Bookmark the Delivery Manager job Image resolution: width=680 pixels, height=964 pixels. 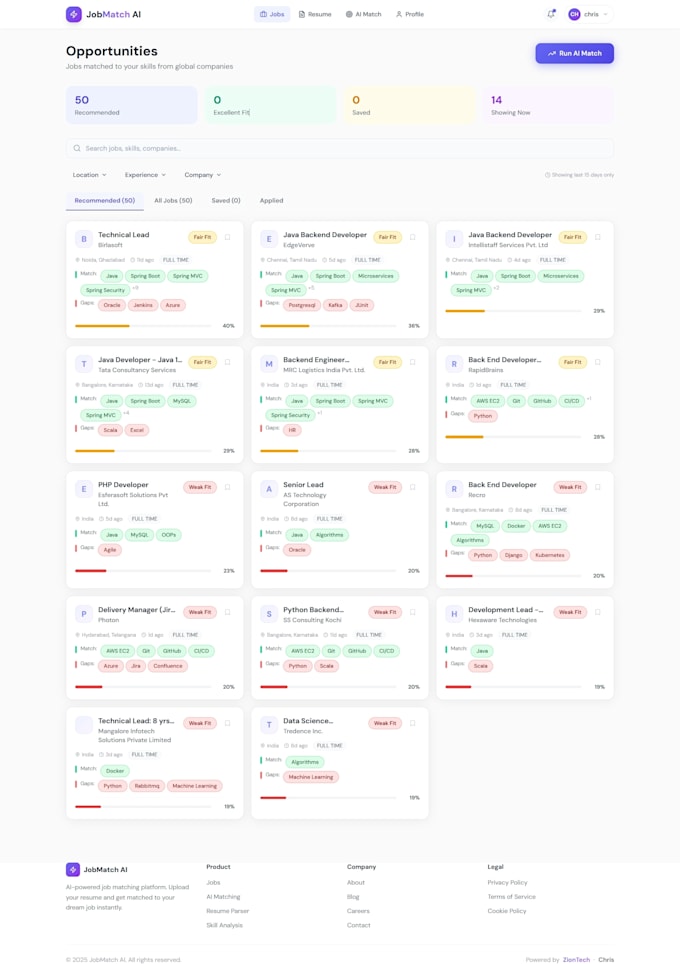[227, 612]
